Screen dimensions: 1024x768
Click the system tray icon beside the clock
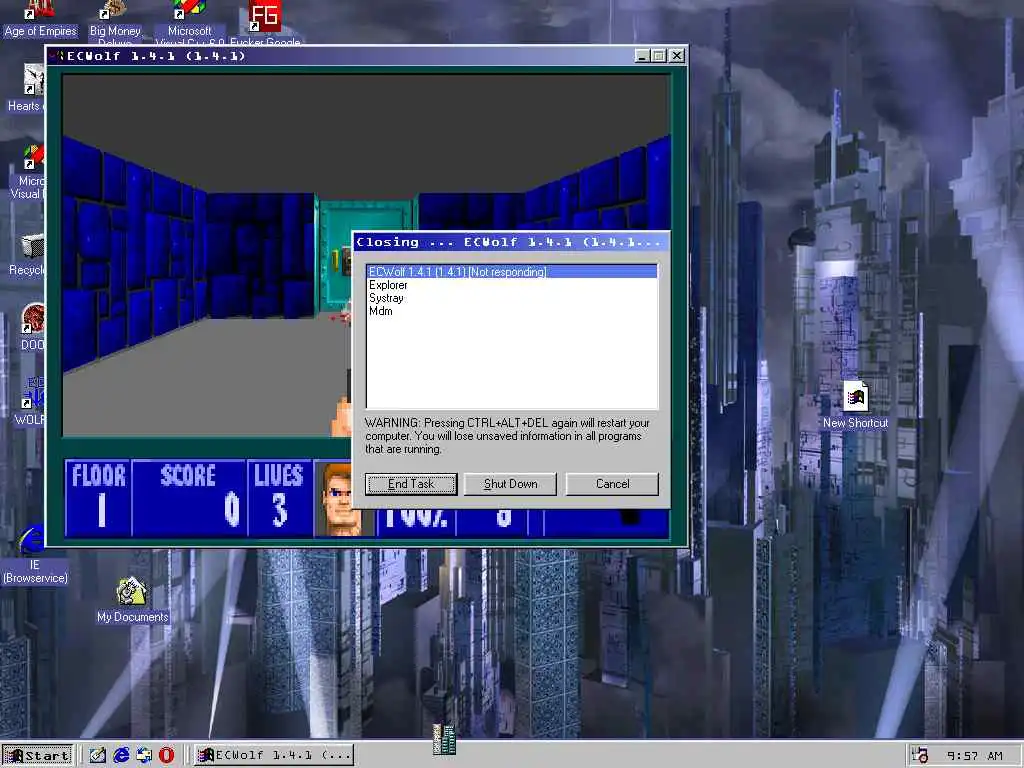click(920, 756)
